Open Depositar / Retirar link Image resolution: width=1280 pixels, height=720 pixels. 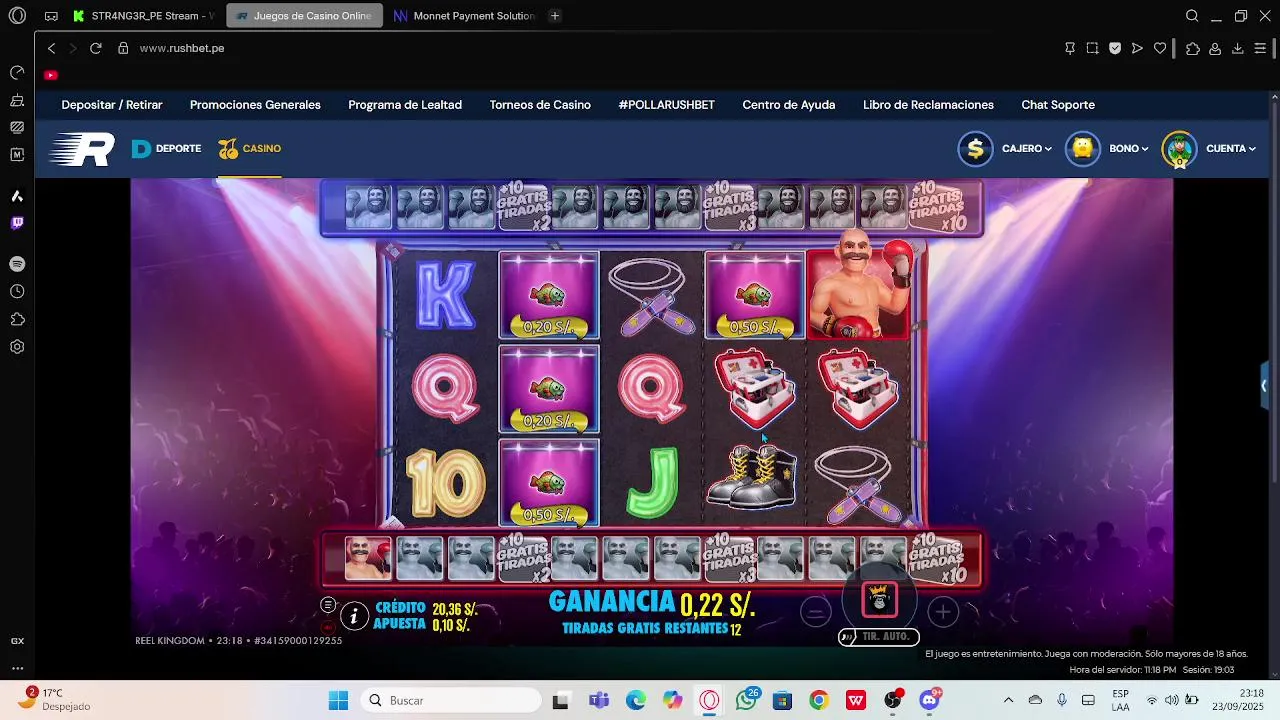coord(112,105)
